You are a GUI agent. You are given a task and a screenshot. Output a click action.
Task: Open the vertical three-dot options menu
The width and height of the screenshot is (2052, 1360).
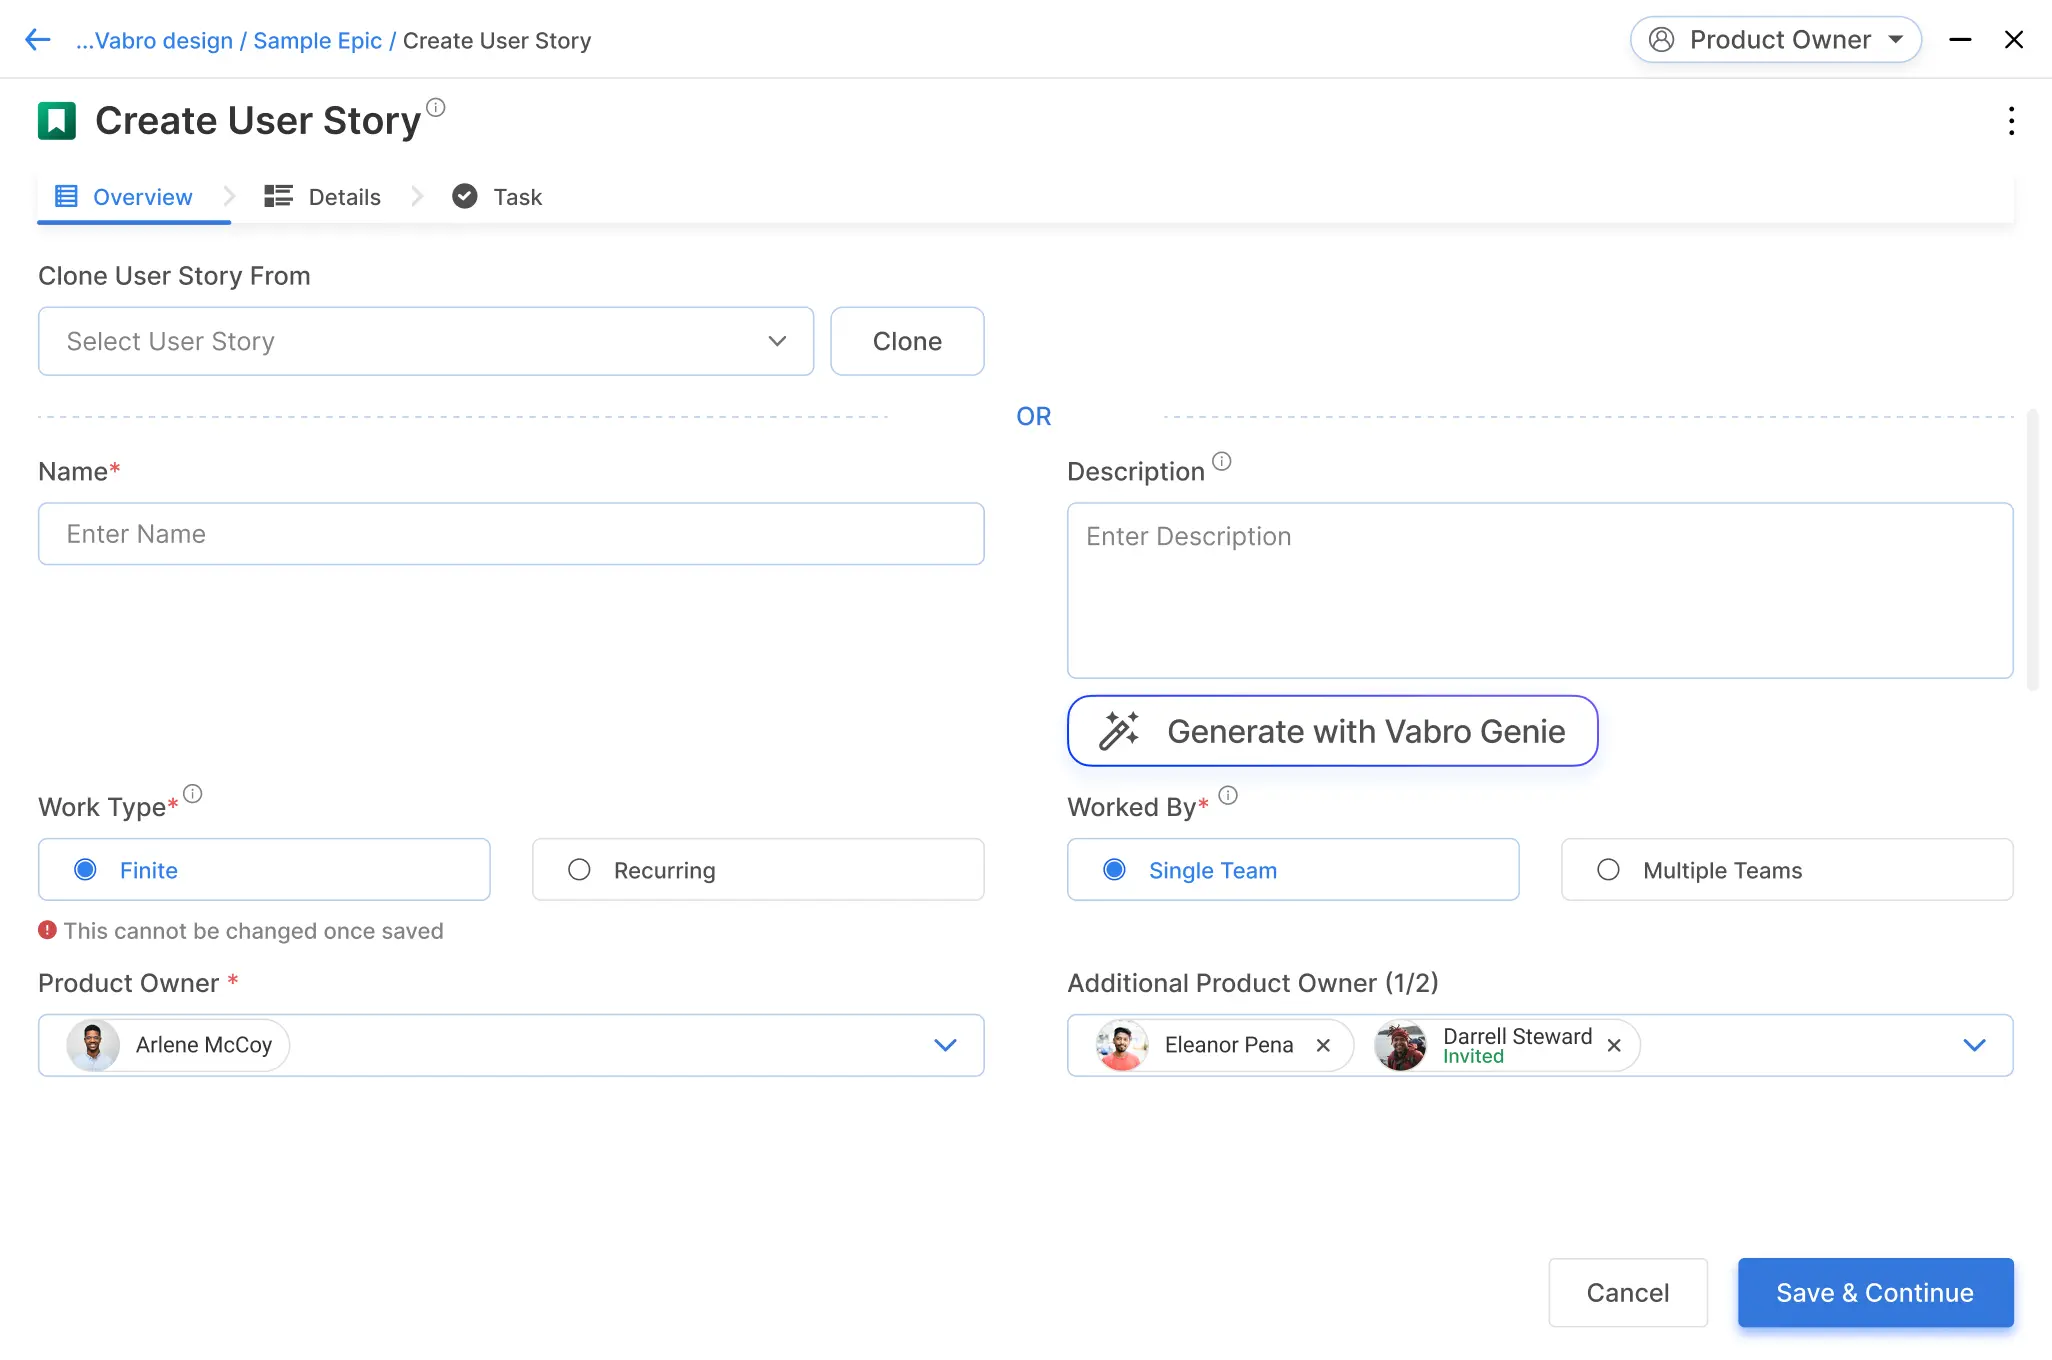pyautogui.click(x=2011, y=121)
